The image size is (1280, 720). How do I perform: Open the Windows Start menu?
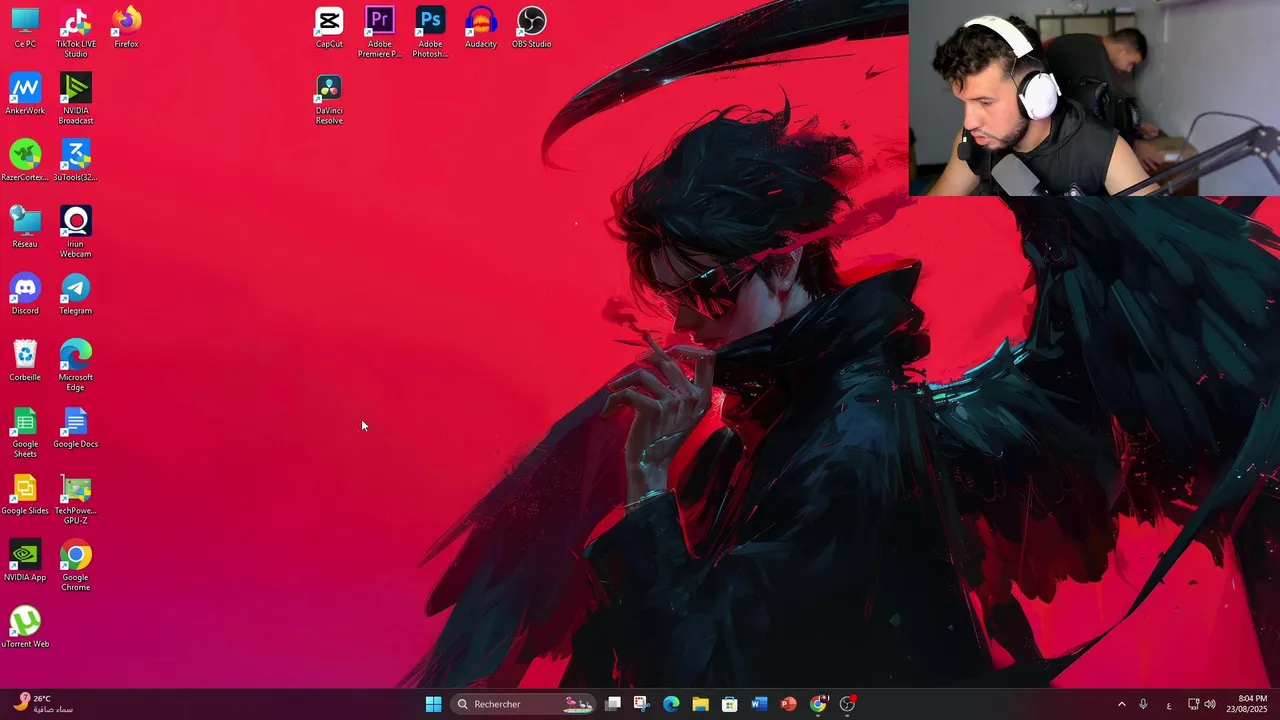[433, 704]
